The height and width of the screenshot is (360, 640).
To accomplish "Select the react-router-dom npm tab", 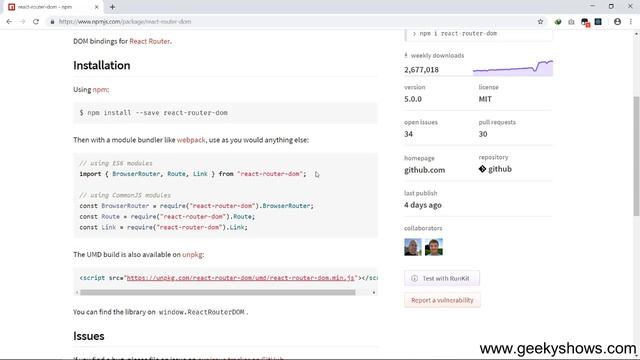I will 53,7.
